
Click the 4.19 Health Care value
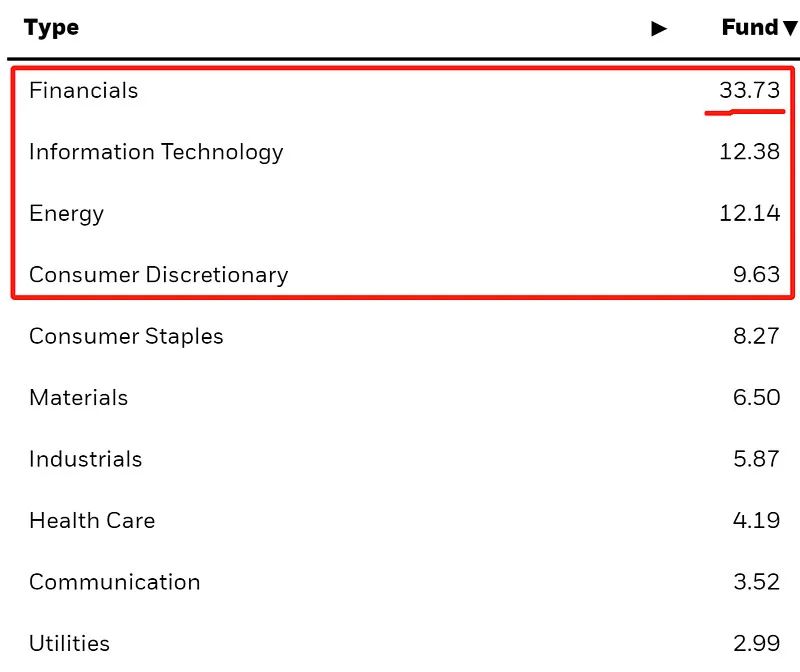click(x=756, y=521)
